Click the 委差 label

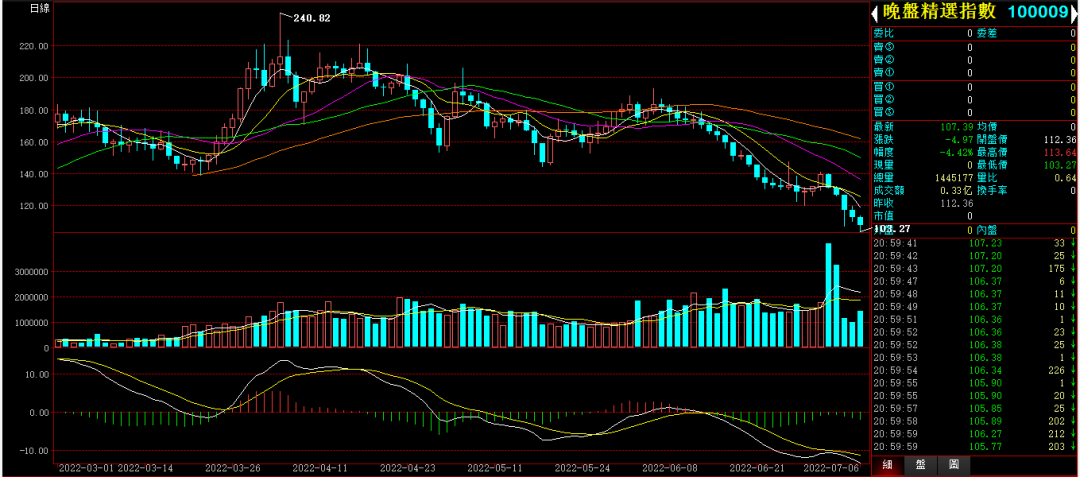pyautogui.click(x=987, y=33)
